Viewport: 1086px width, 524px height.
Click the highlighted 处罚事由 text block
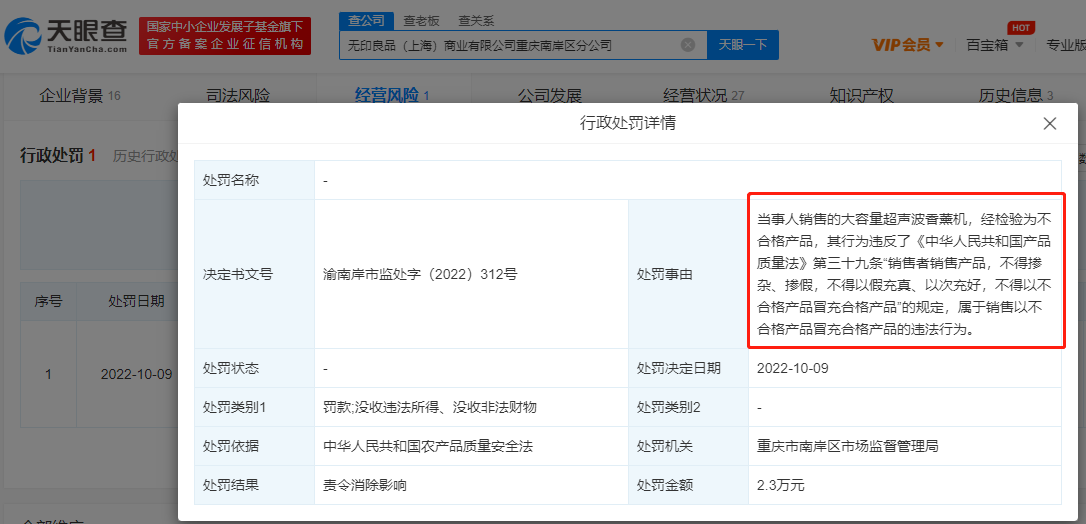[906, 271]
